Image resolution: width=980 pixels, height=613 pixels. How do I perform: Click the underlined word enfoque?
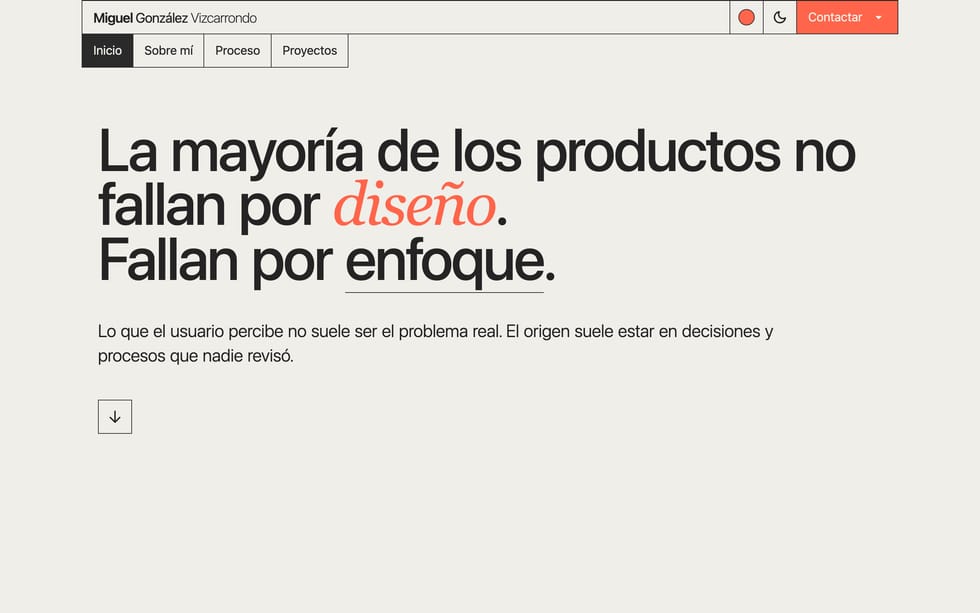444,262
